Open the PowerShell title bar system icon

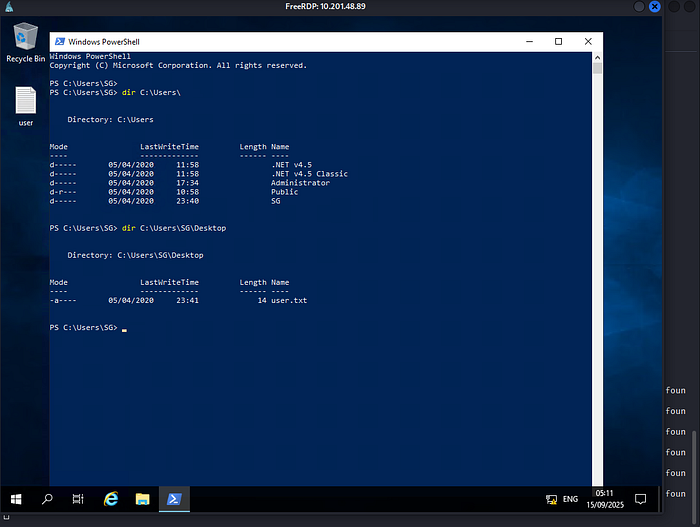(x=59, y=42)
